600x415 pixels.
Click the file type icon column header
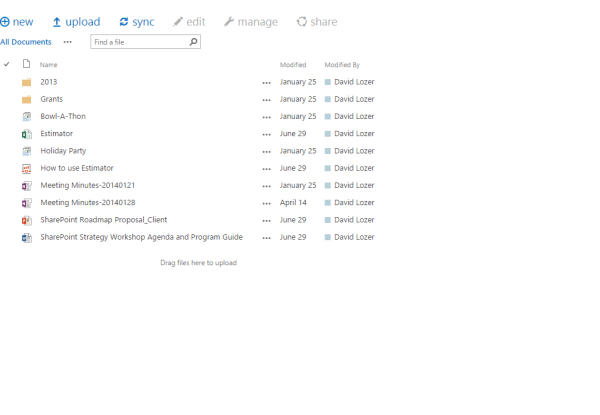pyautogui.click(x=27, y=64)
